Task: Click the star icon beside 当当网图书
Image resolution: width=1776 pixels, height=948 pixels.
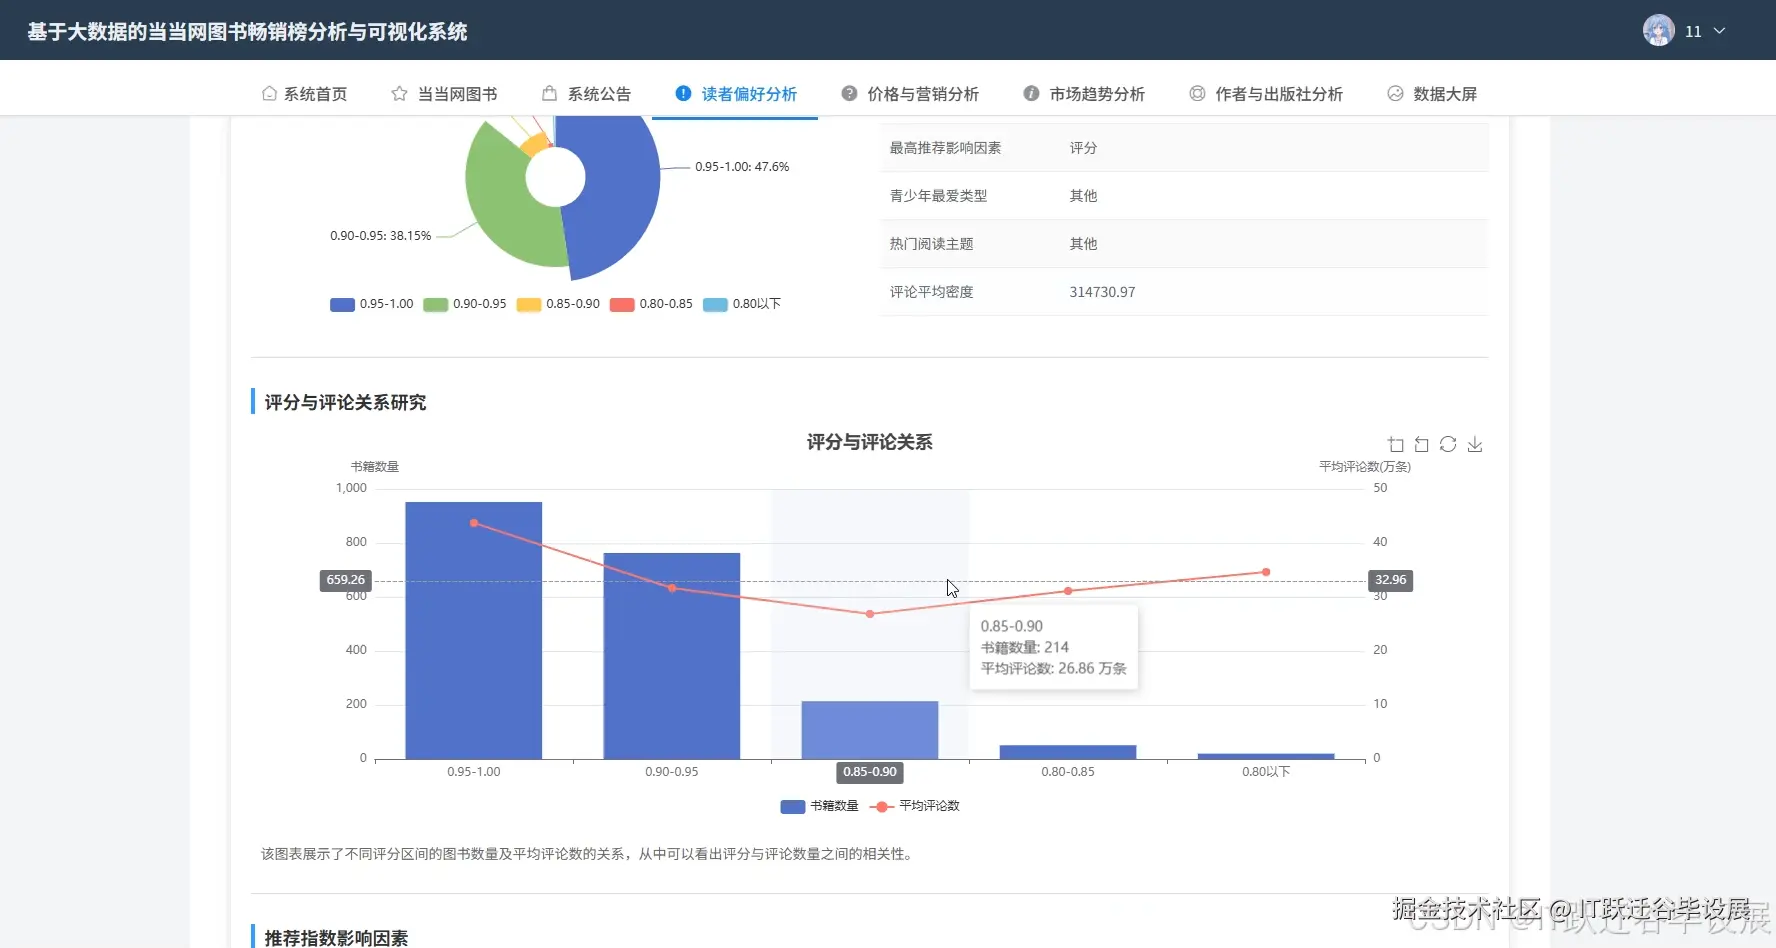Action: click(x=399, y=93)
